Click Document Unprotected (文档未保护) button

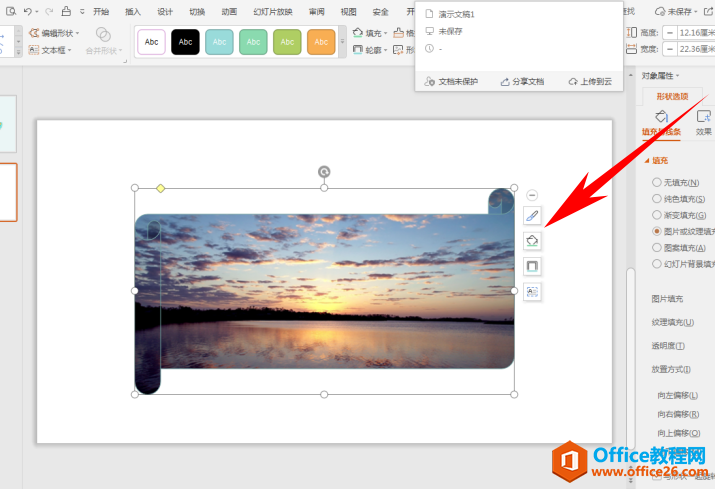pyautogui.click(x=451, y=81)
